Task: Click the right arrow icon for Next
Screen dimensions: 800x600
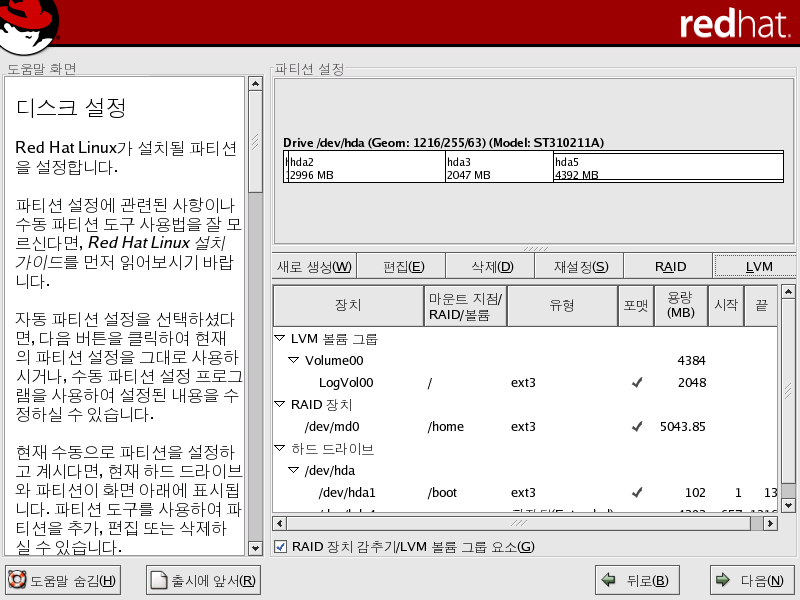Action: [721, 580]
